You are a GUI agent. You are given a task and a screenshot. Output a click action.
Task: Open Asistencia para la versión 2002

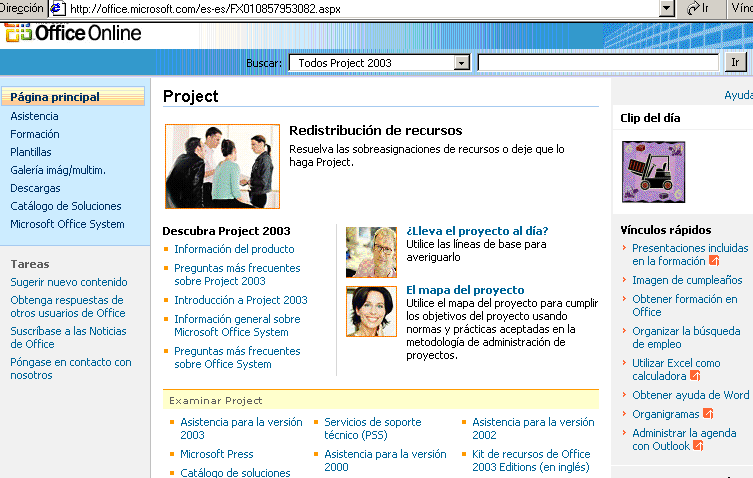tap(533, 429)
